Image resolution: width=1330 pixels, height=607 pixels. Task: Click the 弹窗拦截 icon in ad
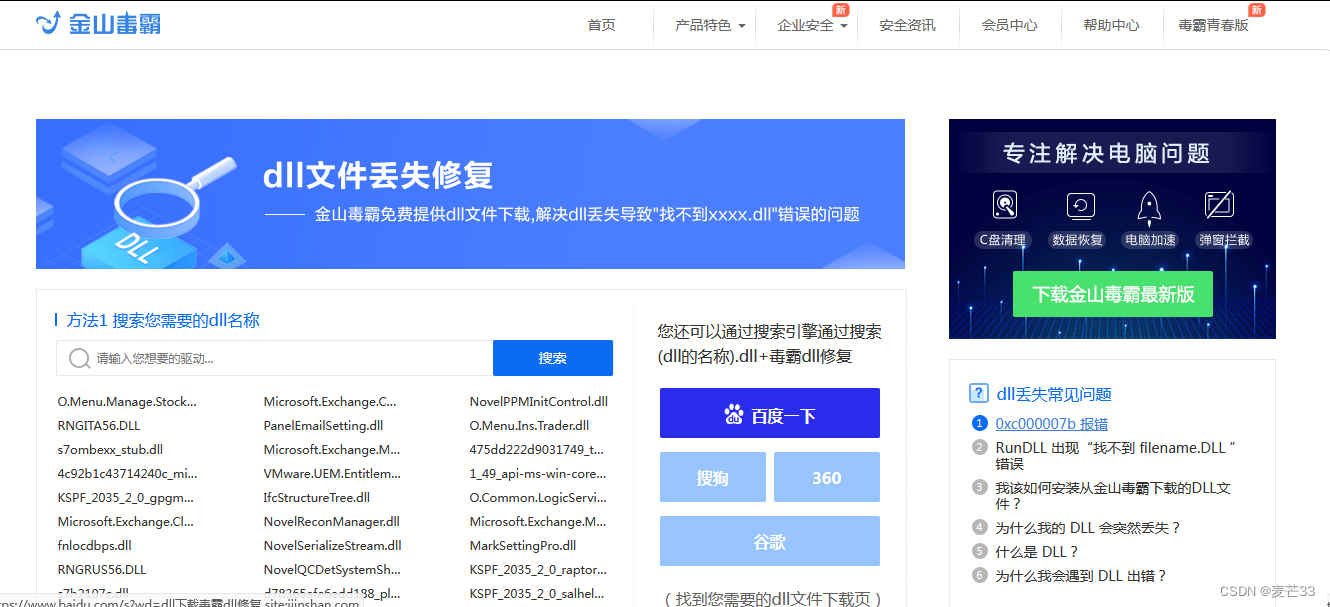(1219, 206)
